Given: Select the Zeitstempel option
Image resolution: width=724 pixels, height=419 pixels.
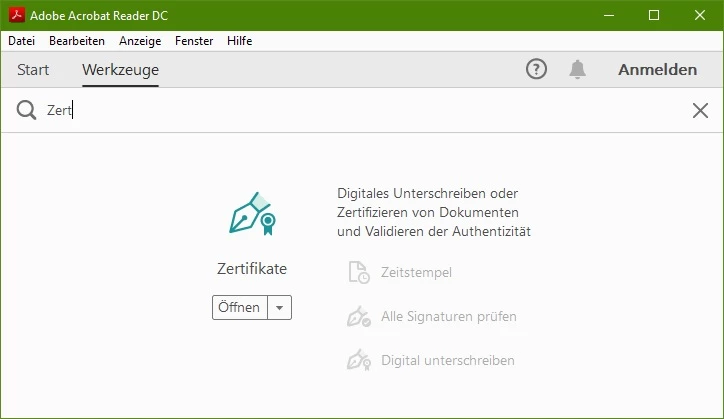Looking at the screenshot, I should point(416,272).
